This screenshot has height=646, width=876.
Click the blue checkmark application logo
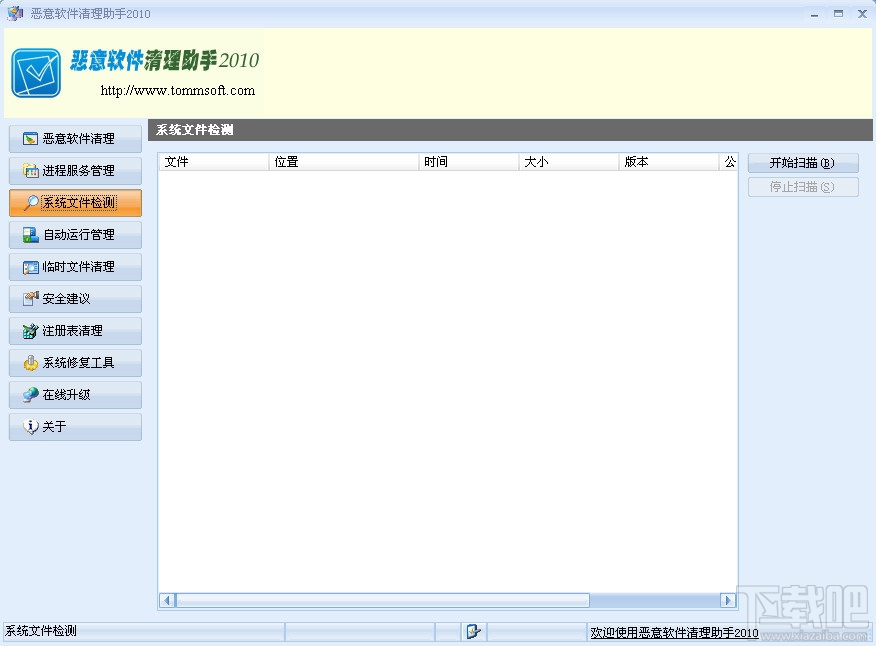pyautogui.click(x=36, y=73)
